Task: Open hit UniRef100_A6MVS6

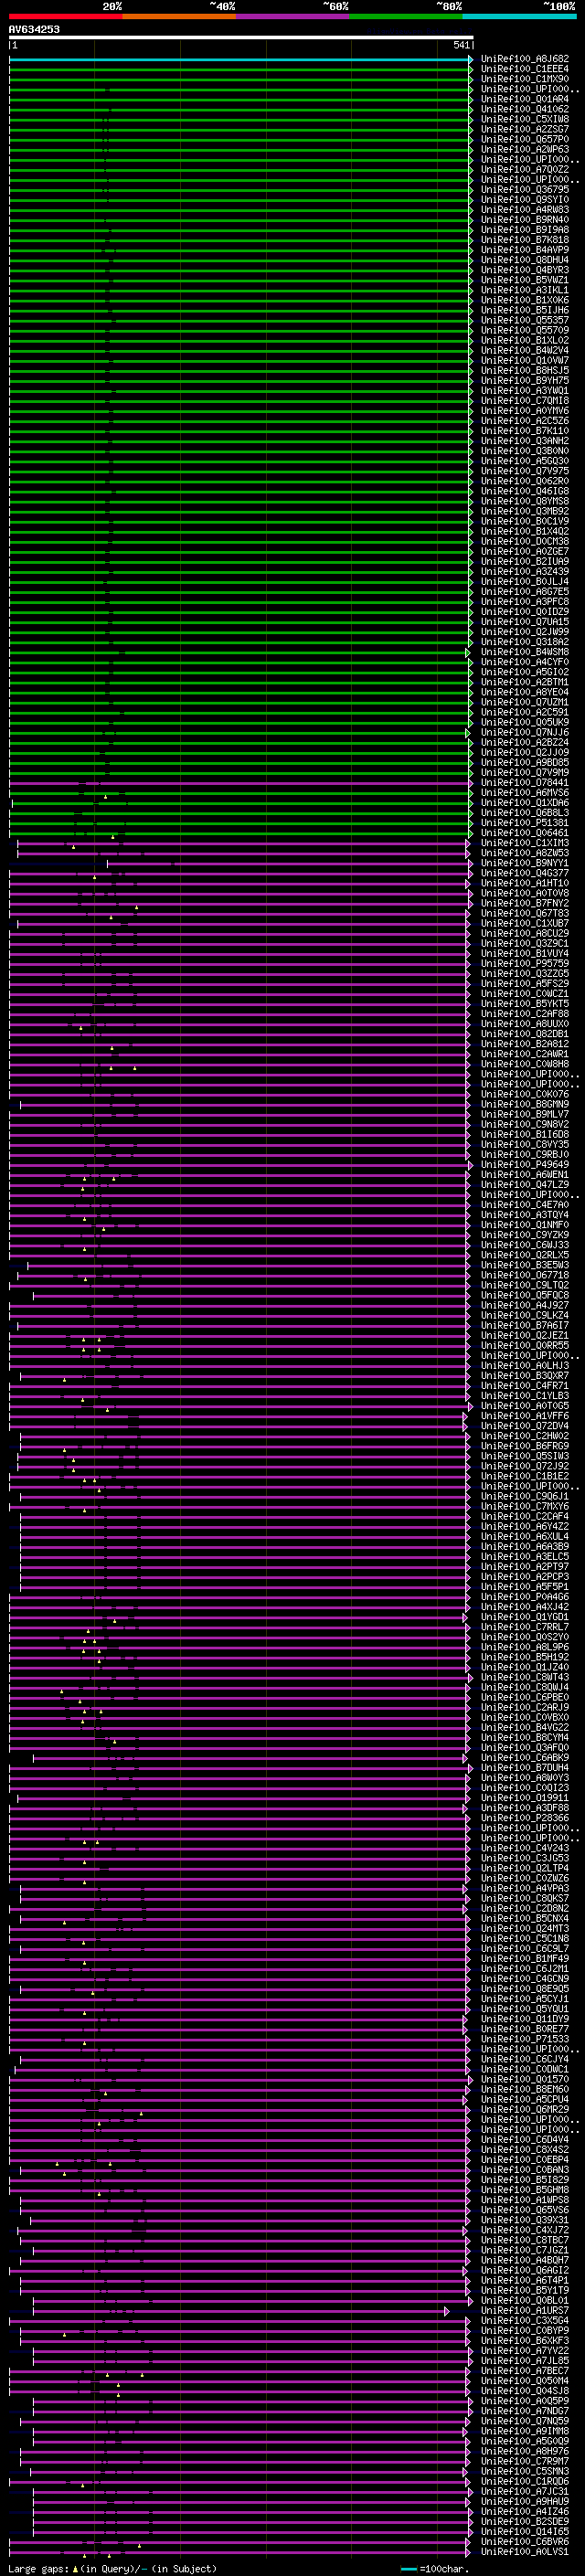Action: click(525, 792)
